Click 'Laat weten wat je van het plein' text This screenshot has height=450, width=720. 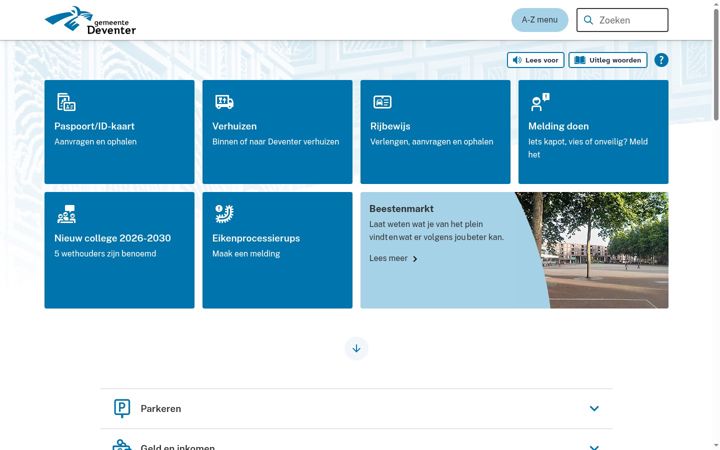426,224
